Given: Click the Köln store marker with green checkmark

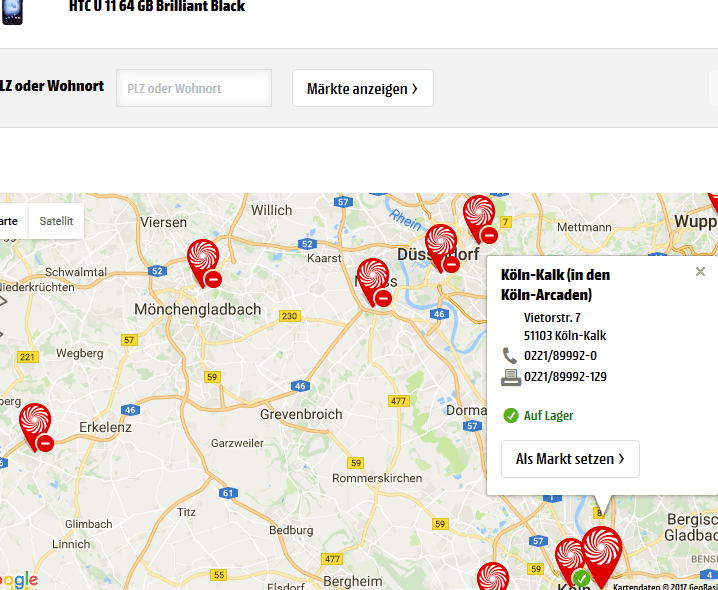Looking at the screenshot, I should coord(570,562).
